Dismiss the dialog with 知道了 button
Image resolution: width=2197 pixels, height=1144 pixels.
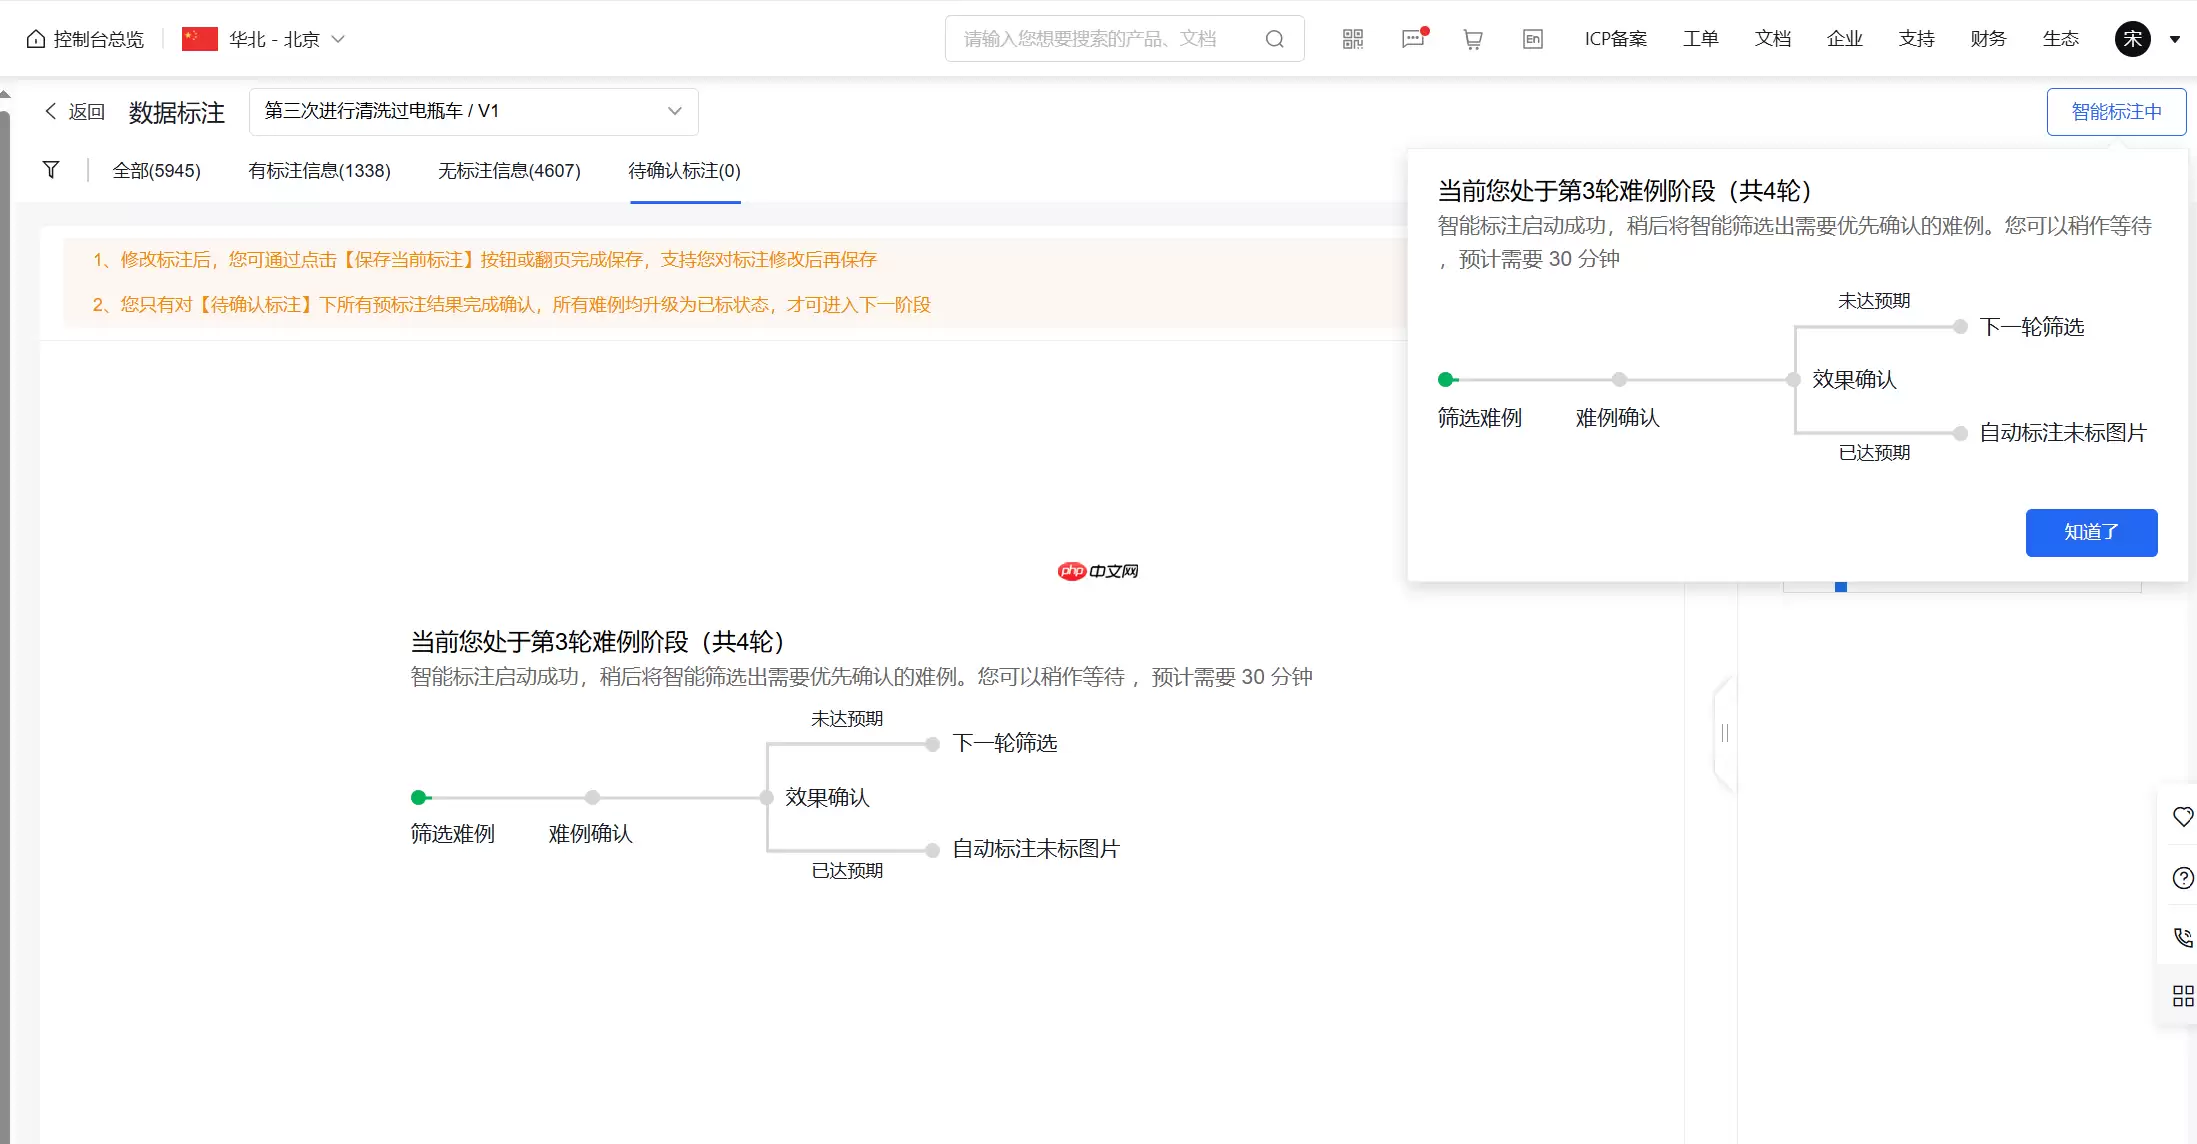[x=2091, y=532]
